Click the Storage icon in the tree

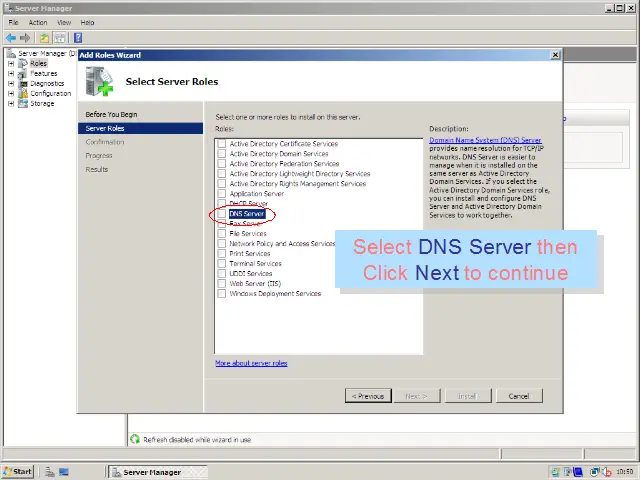tap(23, 103)
